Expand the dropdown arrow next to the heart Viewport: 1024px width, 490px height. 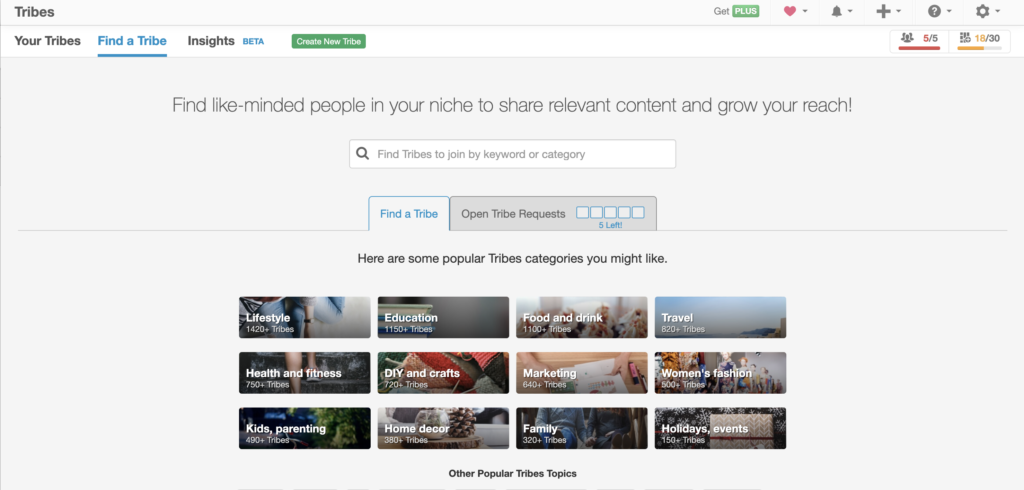[805, 12]
